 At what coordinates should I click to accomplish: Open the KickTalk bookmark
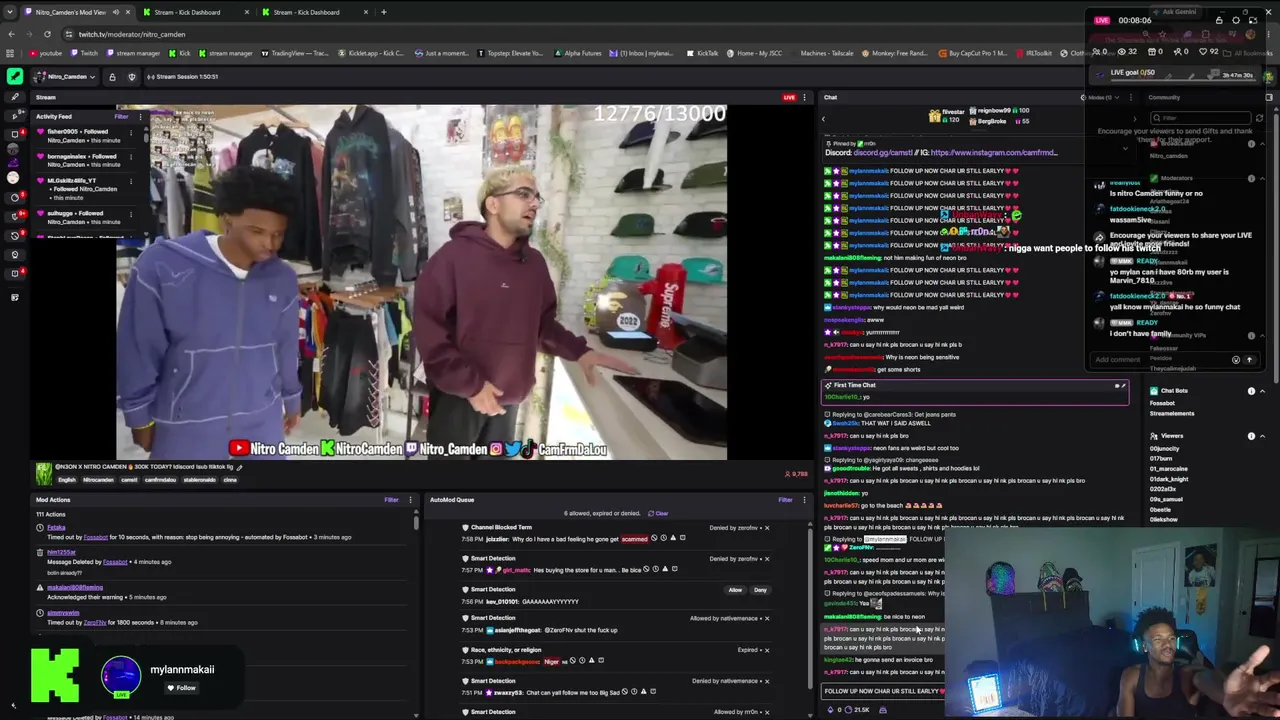[x=702, y=53]
